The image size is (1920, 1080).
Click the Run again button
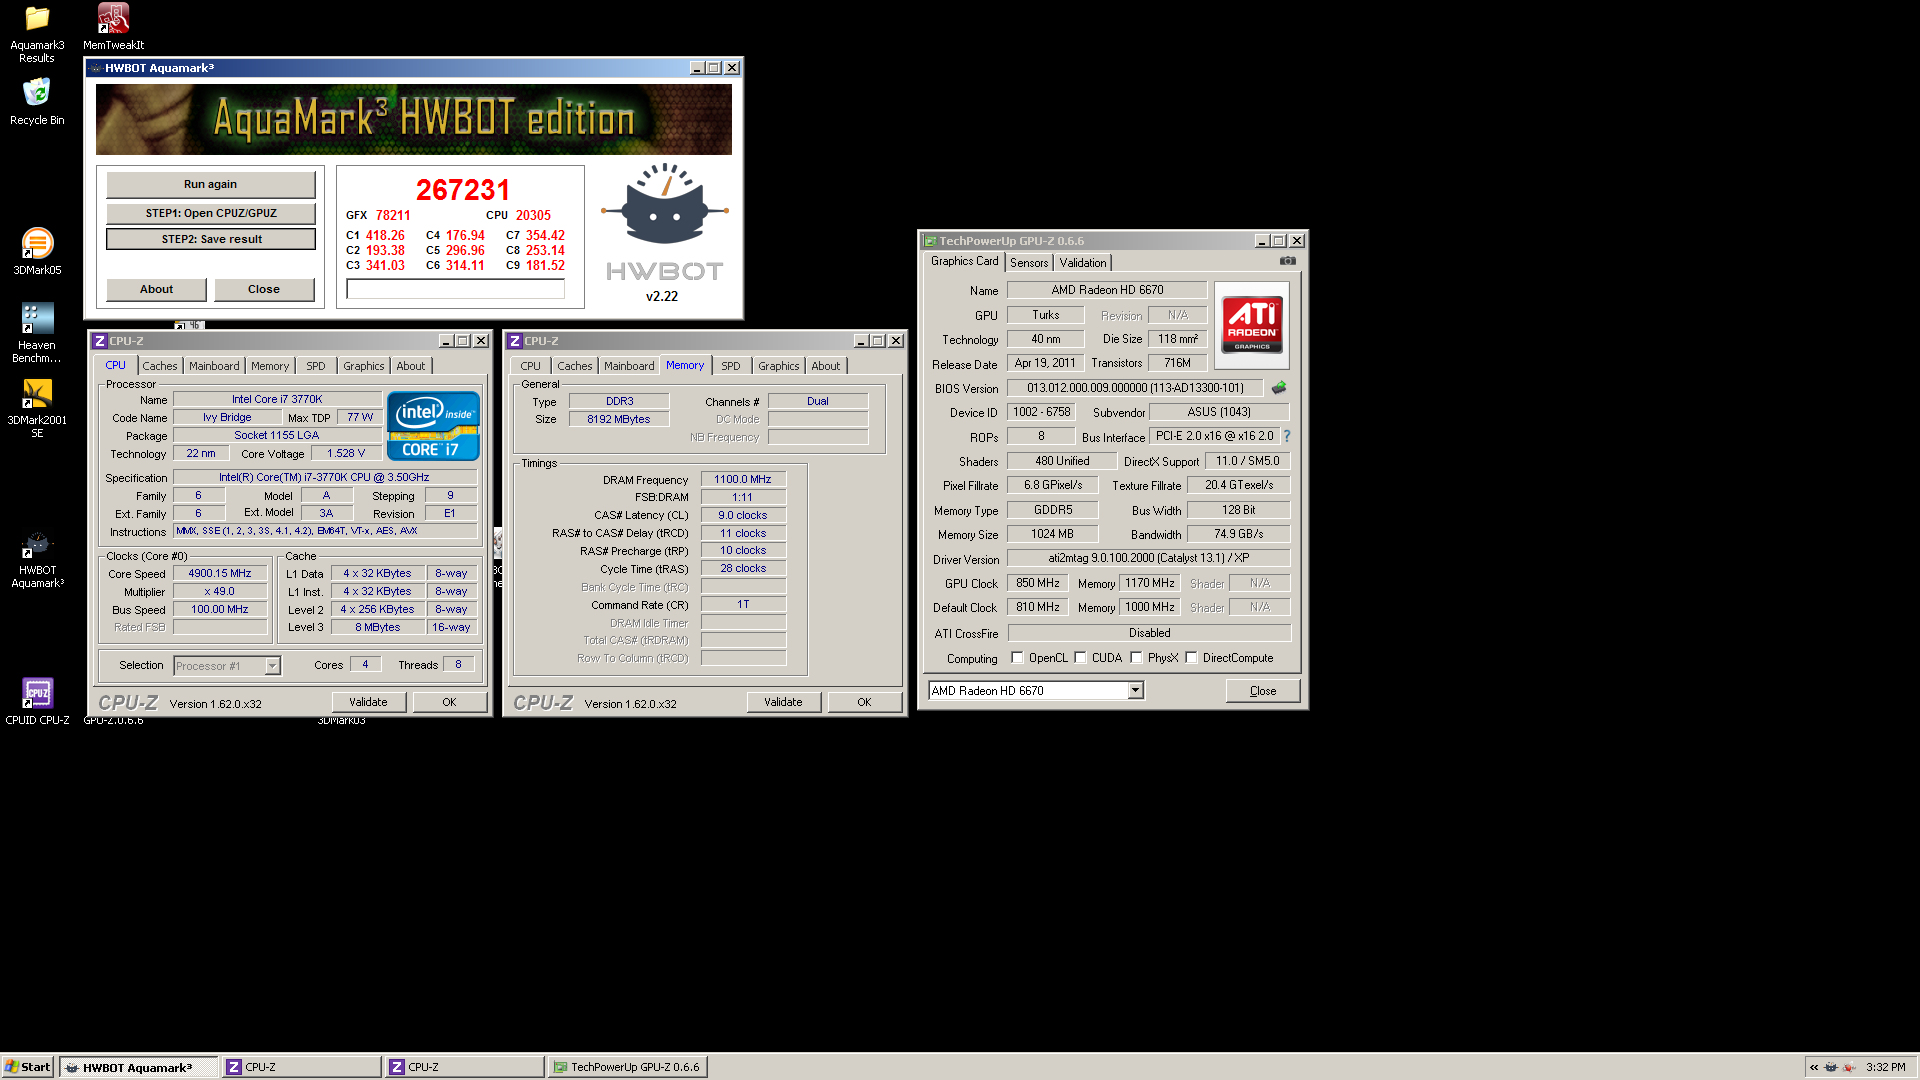[210, 184]
